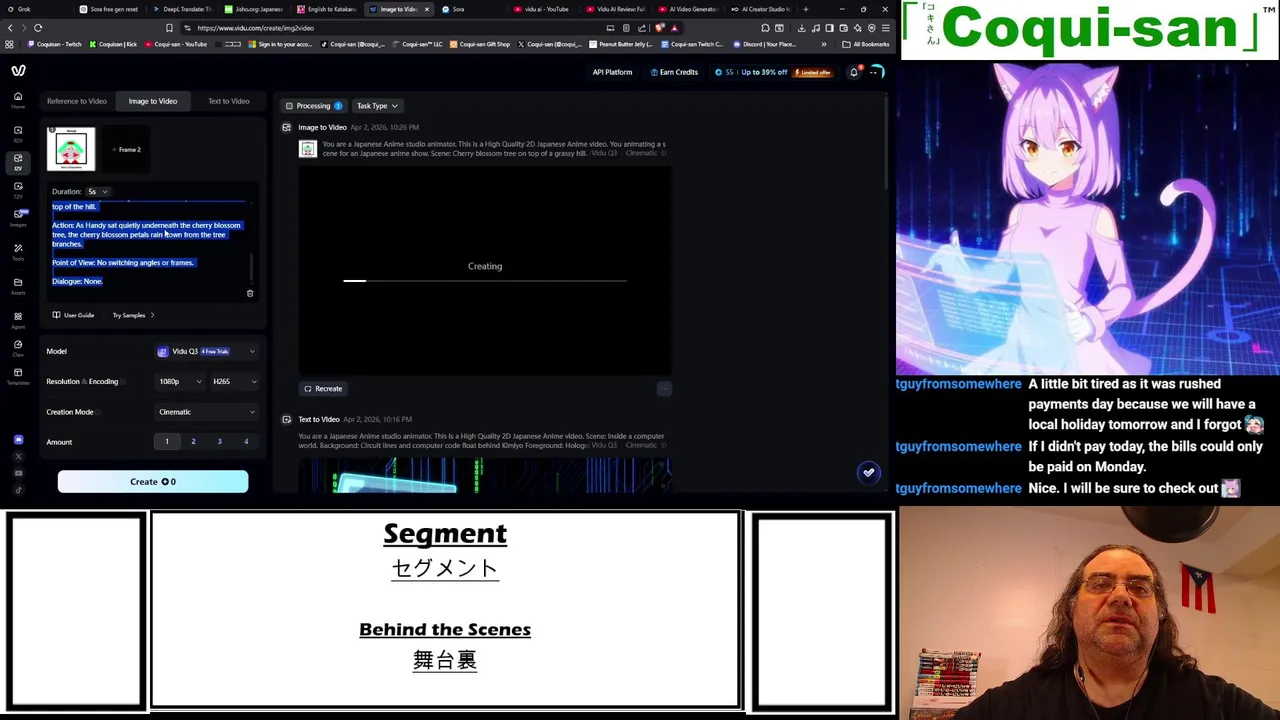This screenshot has width=1280, height=720.
Task: Open the browser hamburger menu
Action: click(886, 28)
